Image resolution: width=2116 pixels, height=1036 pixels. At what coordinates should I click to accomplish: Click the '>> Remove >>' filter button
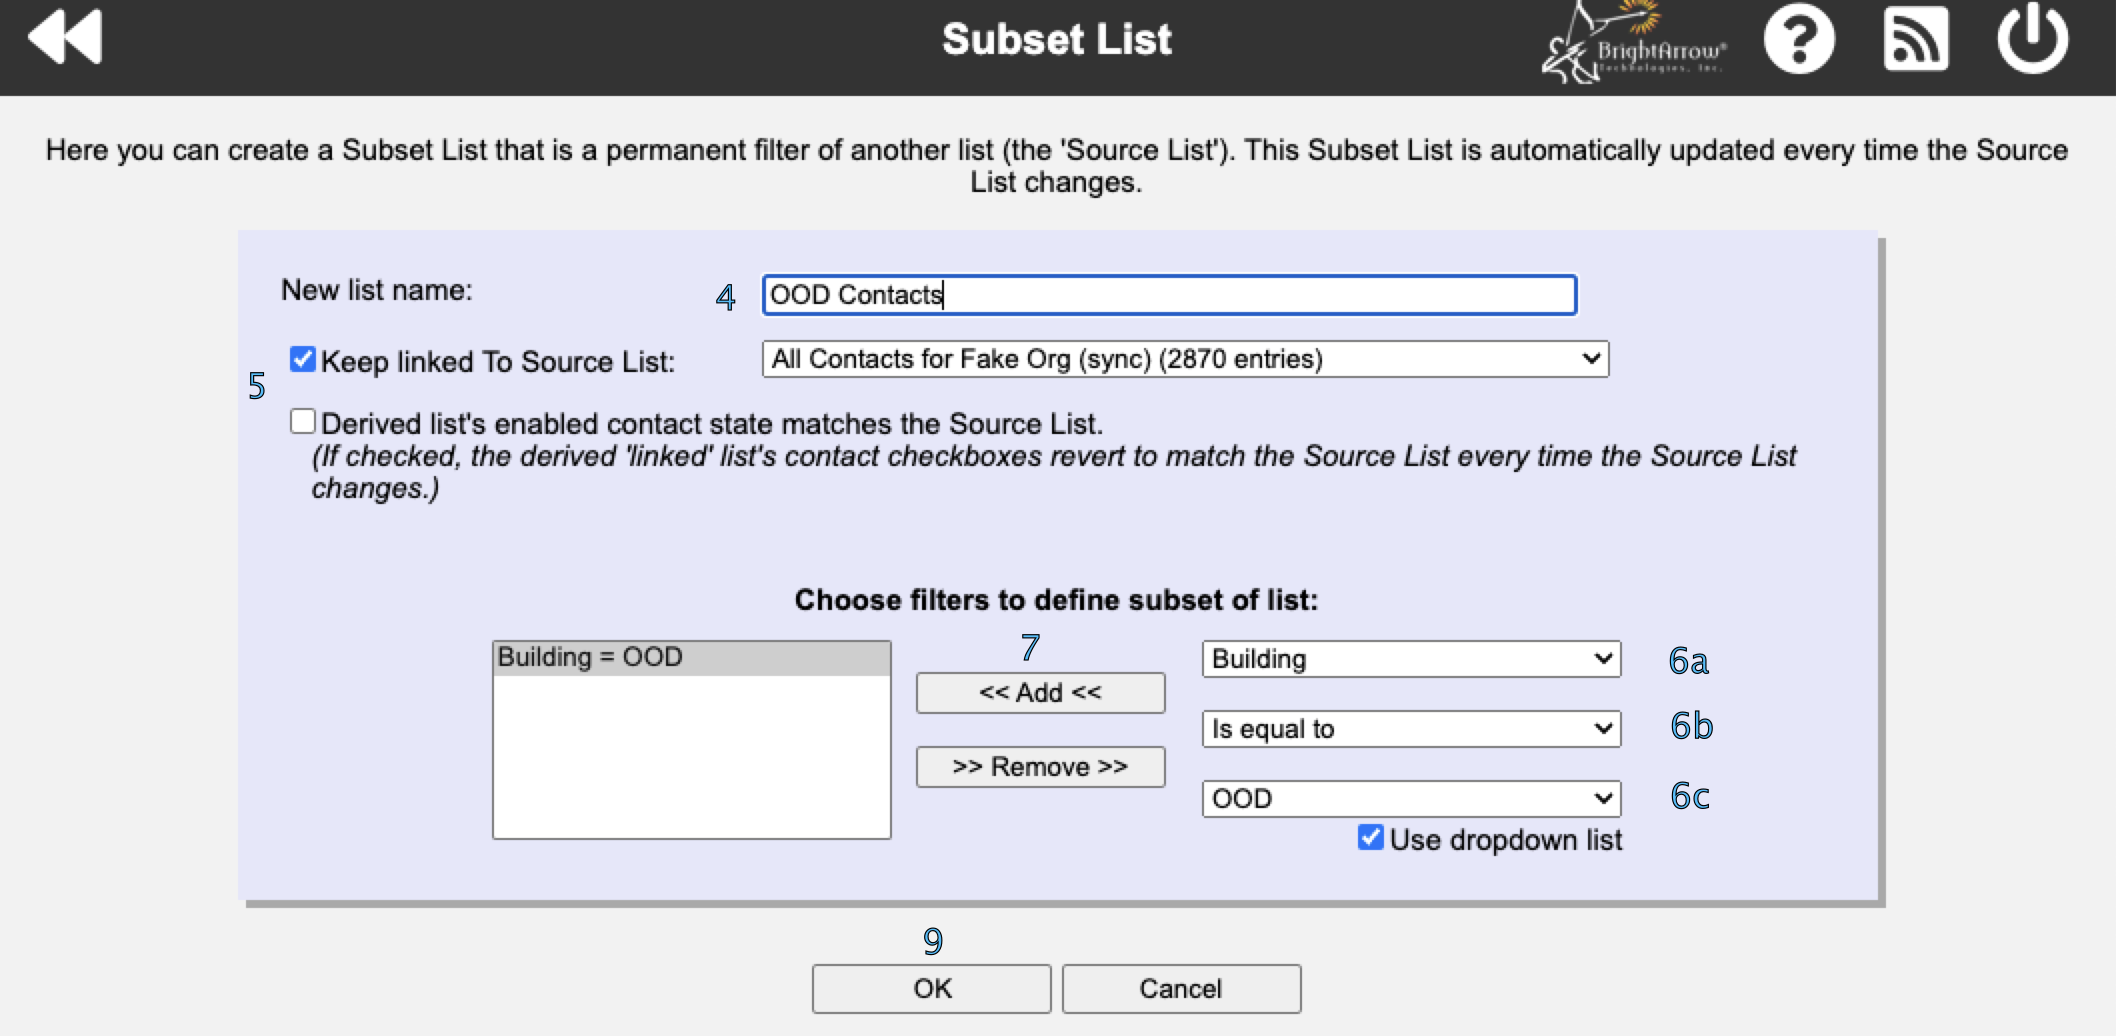click(1040, 766)
